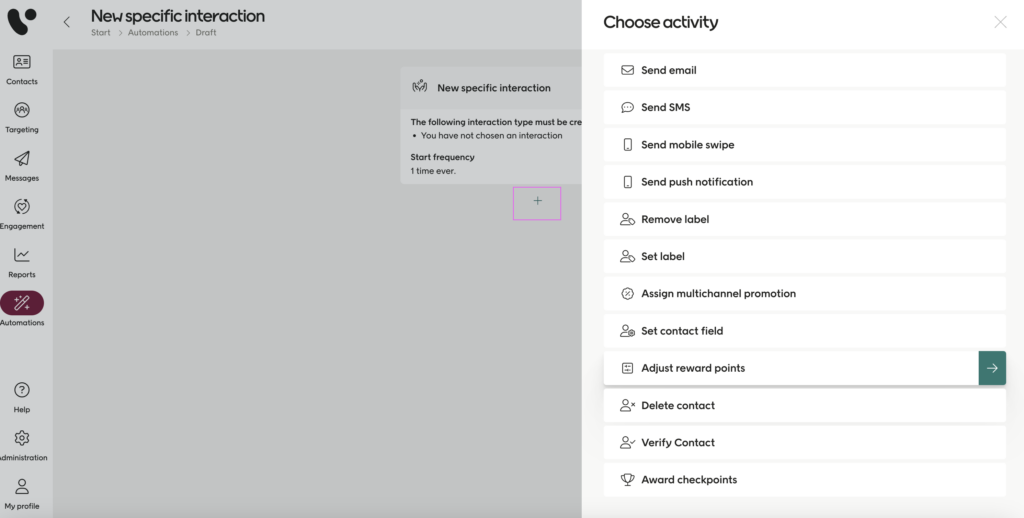Select the Set label activity
The image size is (1024, 518).
pyautogui.click(x=662, y=257)
